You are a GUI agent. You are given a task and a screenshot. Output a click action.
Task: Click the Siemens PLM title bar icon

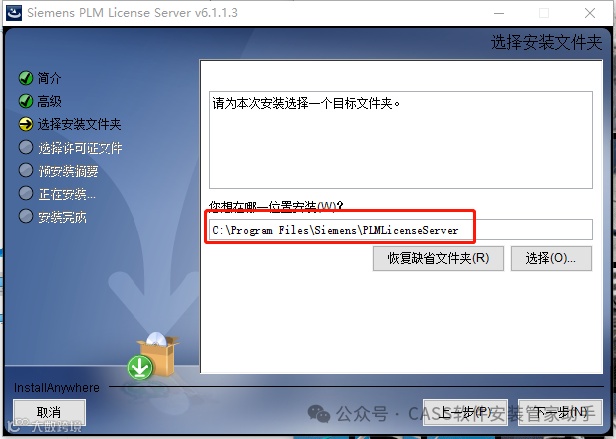[14, 13]
